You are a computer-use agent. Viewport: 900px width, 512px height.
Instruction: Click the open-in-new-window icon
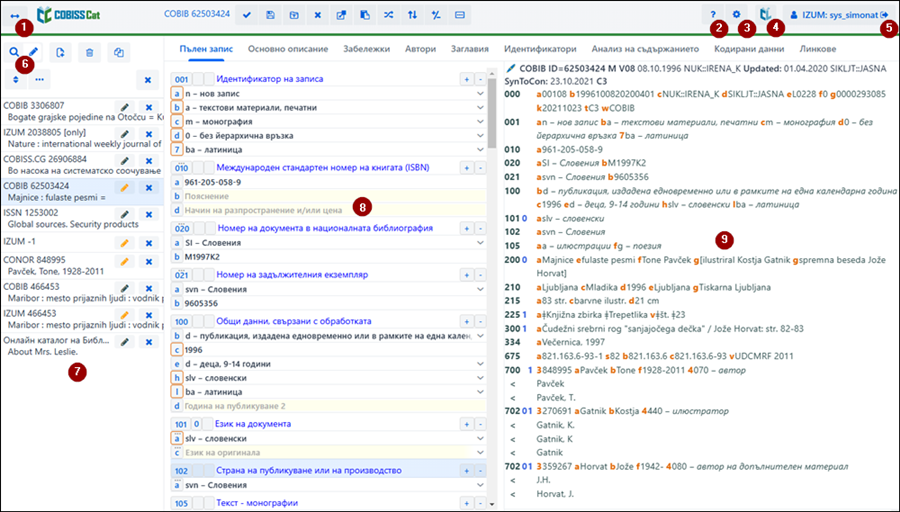coord(341,15)
